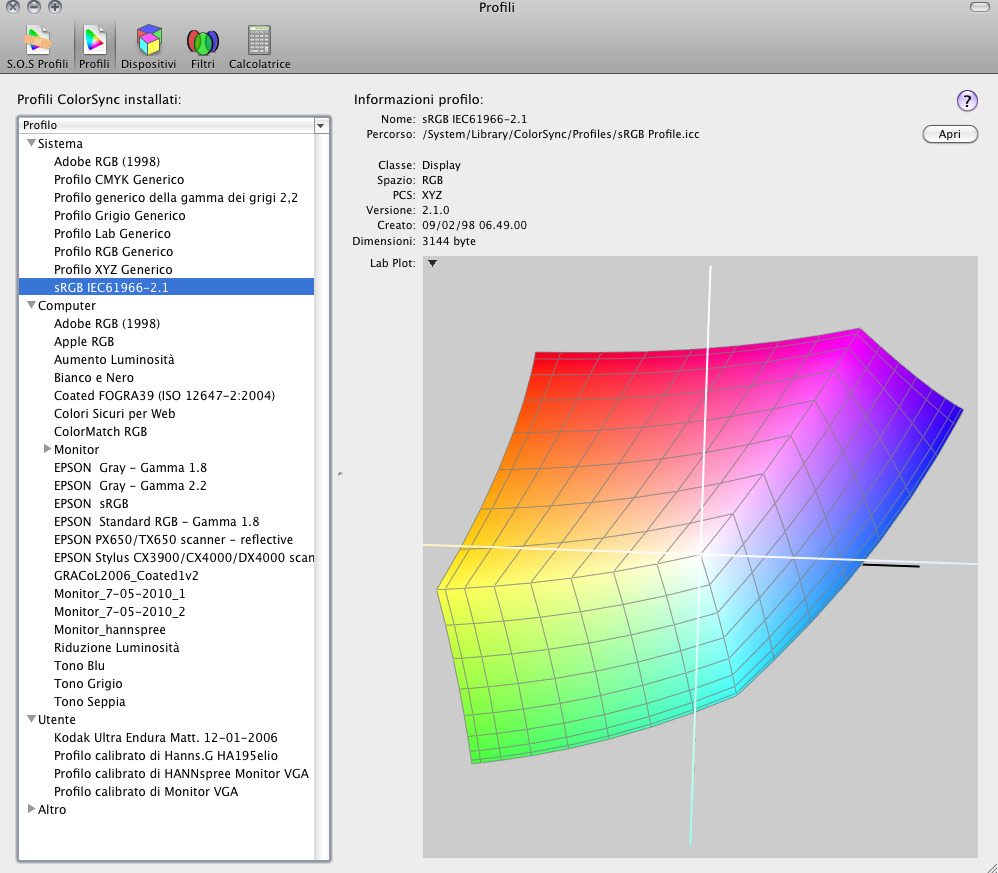Select Adobe RGB (1998) under Sistema
This screenshot has height=873, width=998.
(107, 162)
